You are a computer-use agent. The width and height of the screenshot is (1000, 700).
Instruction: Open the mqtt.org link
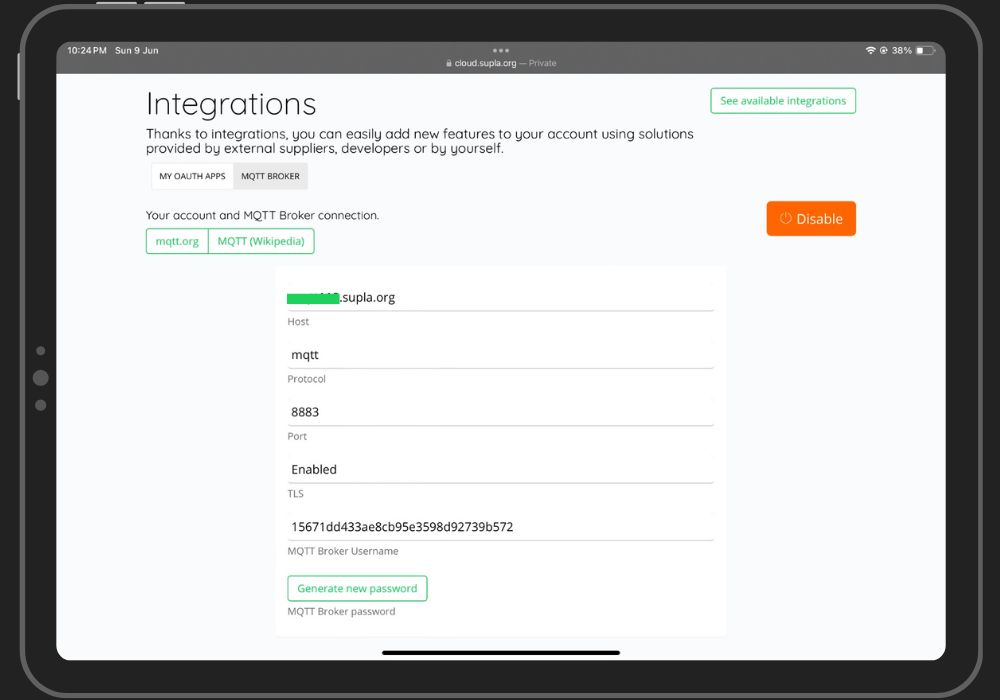(x=177, y=241)
